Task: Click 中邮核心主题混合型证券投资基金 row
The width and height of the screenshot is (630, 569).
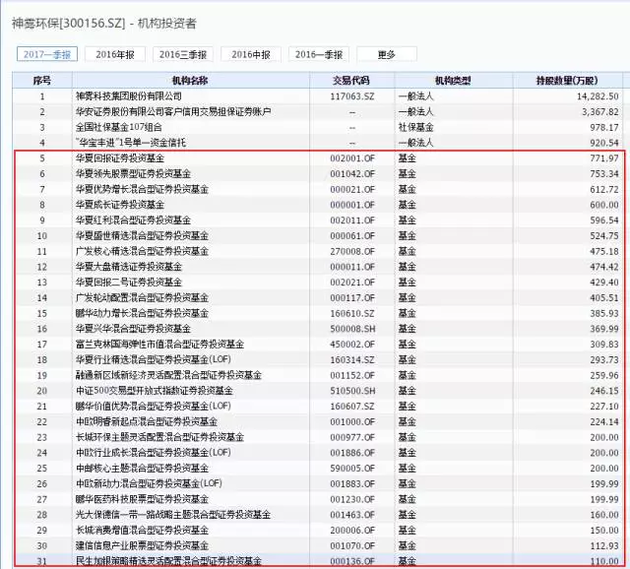Action: (x=317, y=469)
